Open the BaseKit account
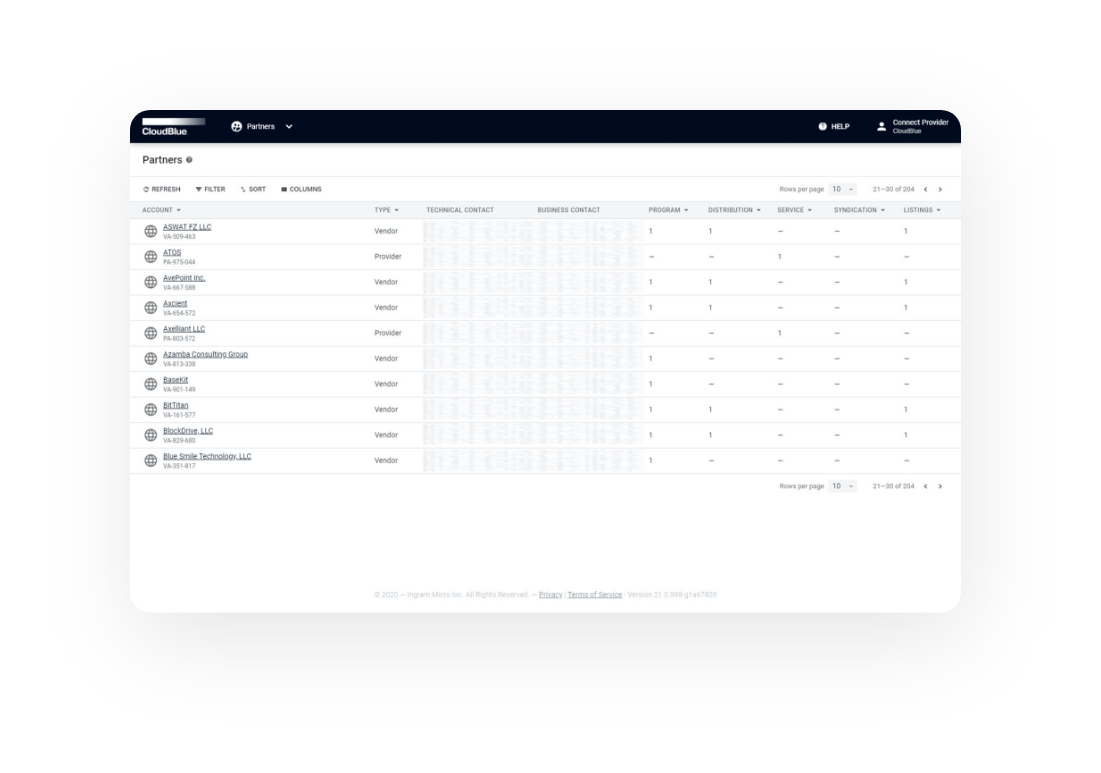The image size is (1101, 773). (176, 380)
